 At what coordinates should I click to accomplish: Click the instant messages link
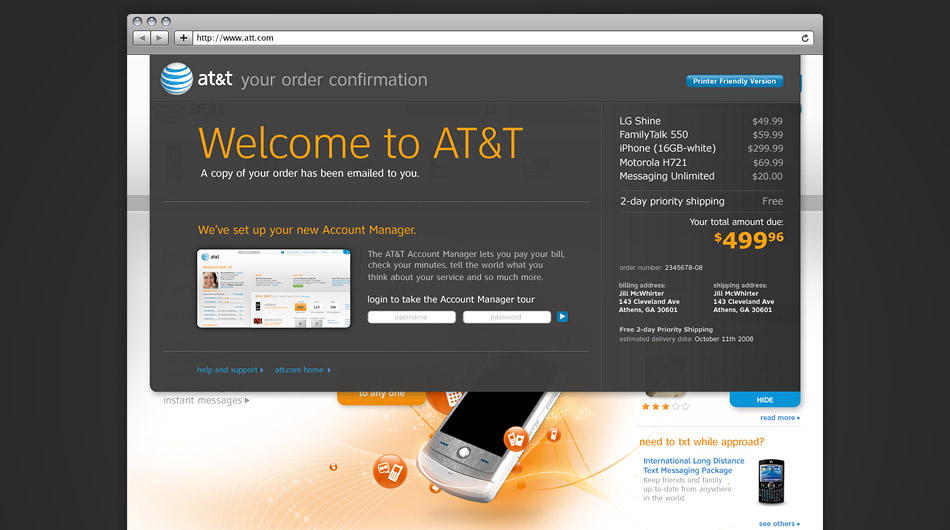click(x=206, y=400)
